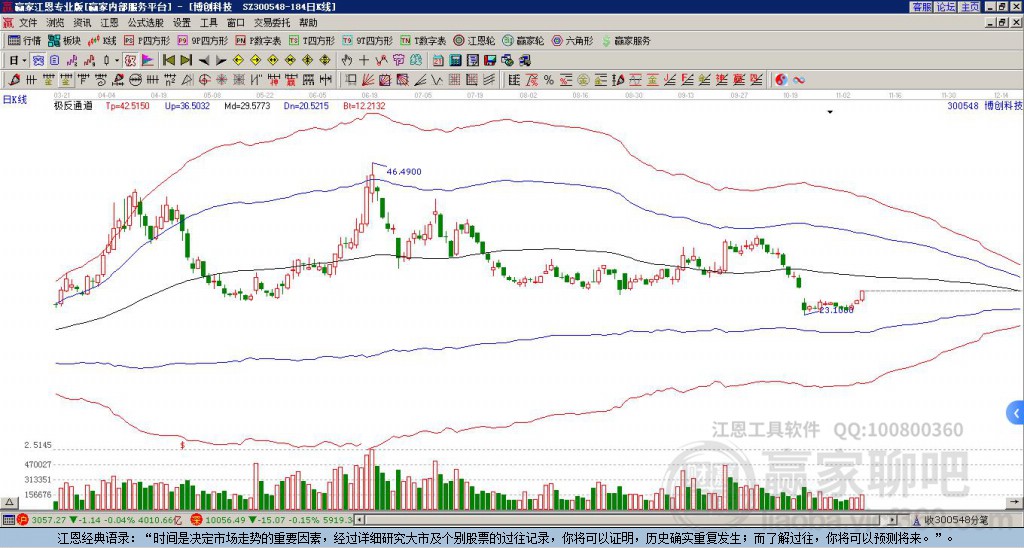The height and width of the screenshot is (548, 1024).
Task: Click the horizontal scrollbar right arrow
Action: point(893,520)
